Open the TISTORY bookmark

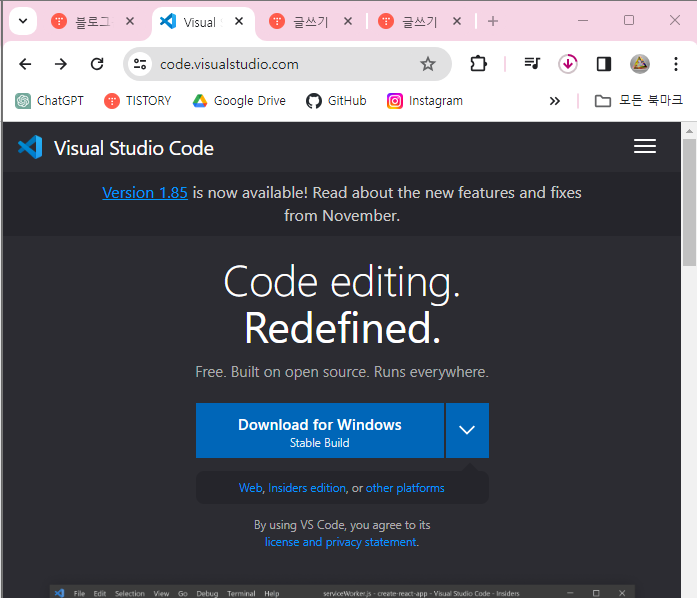click(x=137, y=101)
